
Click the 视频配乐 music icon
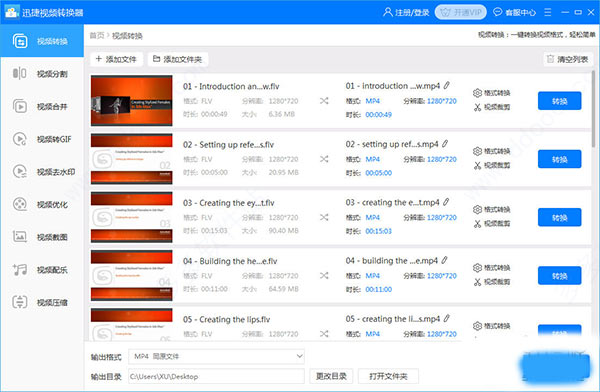20,270
